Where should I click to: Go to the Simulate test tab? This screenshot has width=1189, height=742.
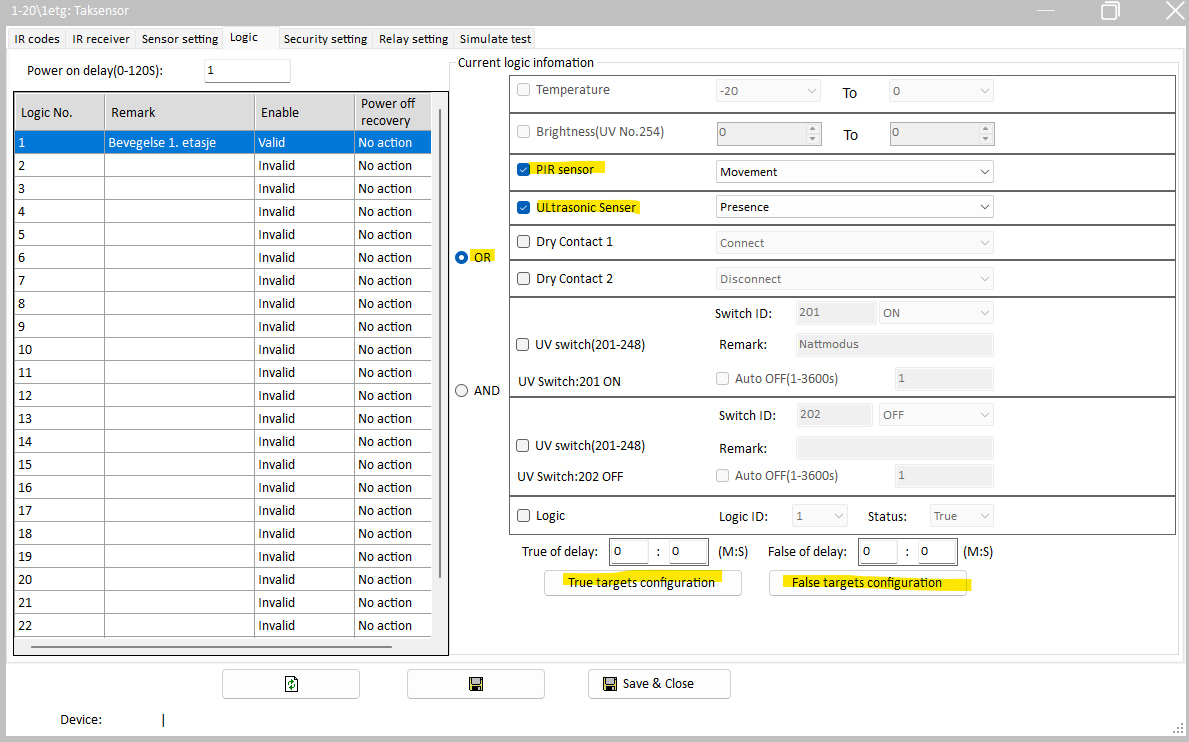tap(494, 39)
